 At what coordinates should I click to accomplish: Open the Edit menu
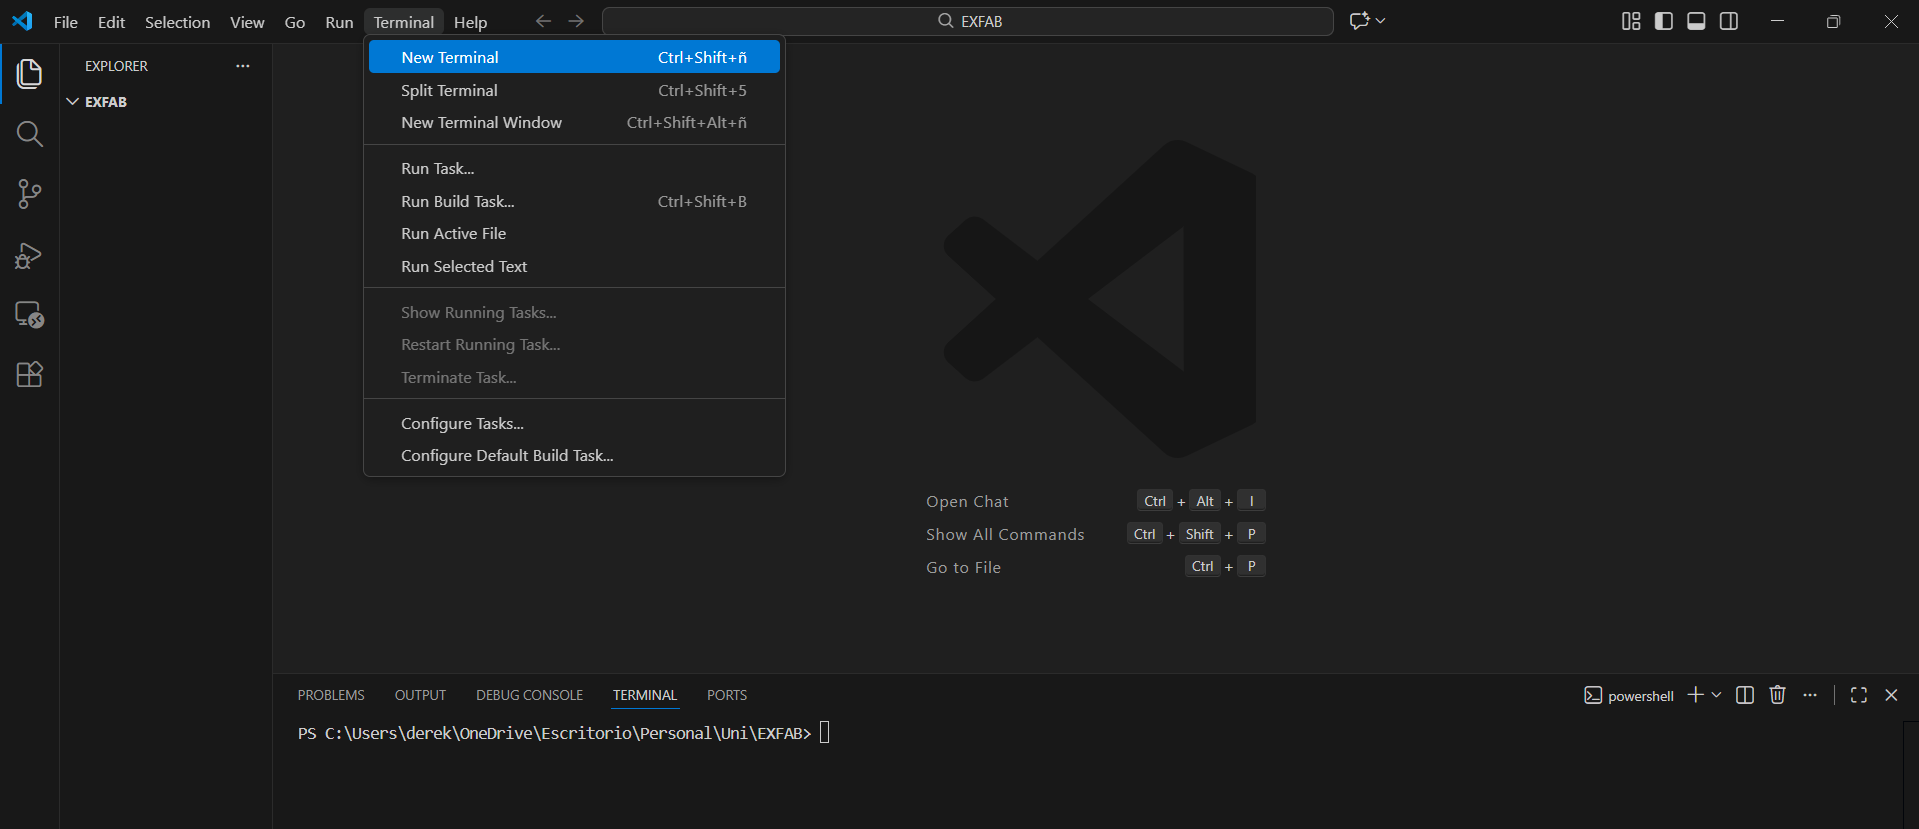[111, 22]
